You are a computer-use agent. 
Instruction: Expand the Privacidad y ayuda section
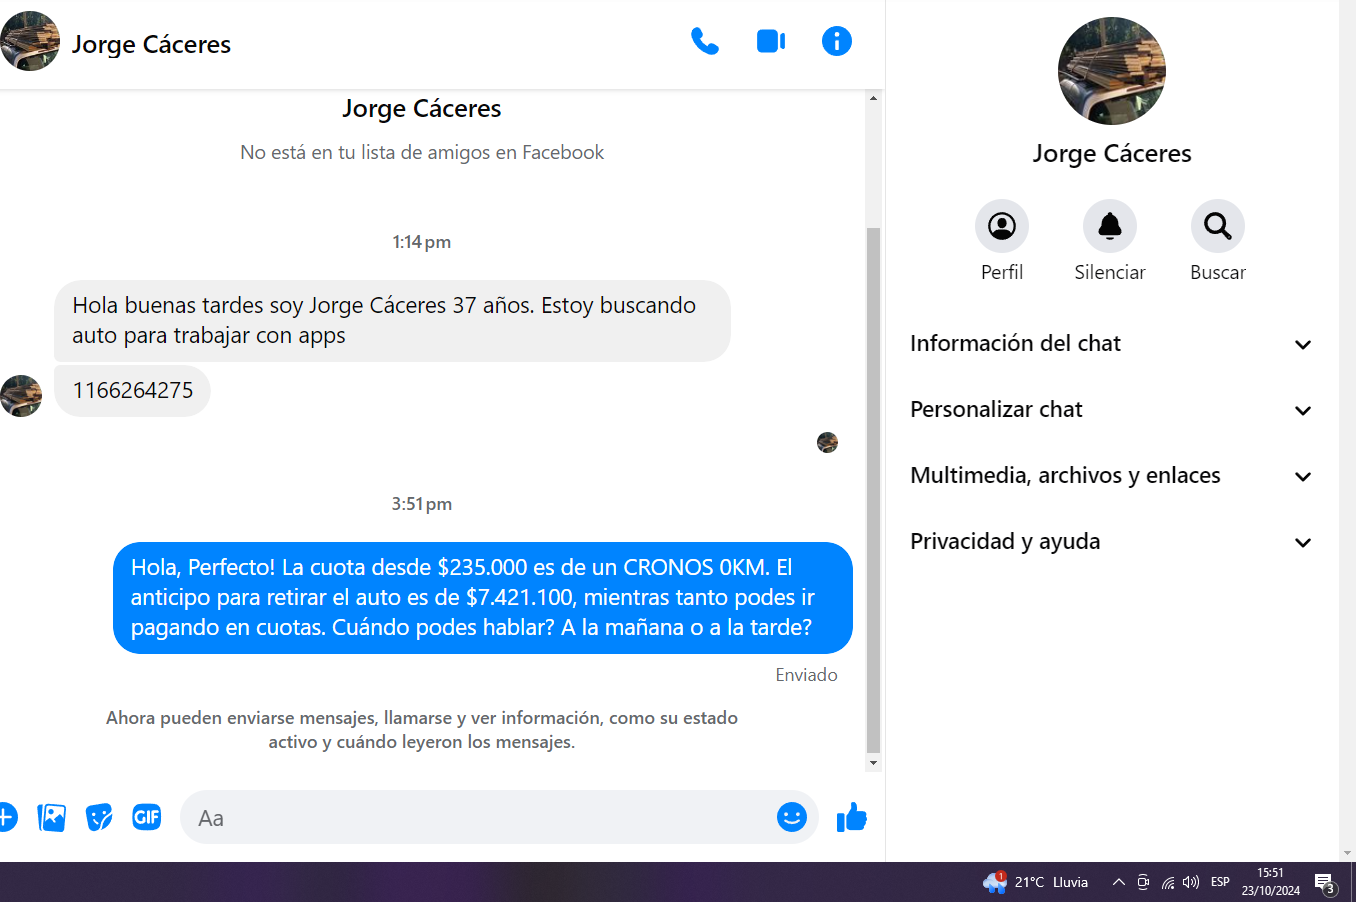click(x=1111, y=542)
